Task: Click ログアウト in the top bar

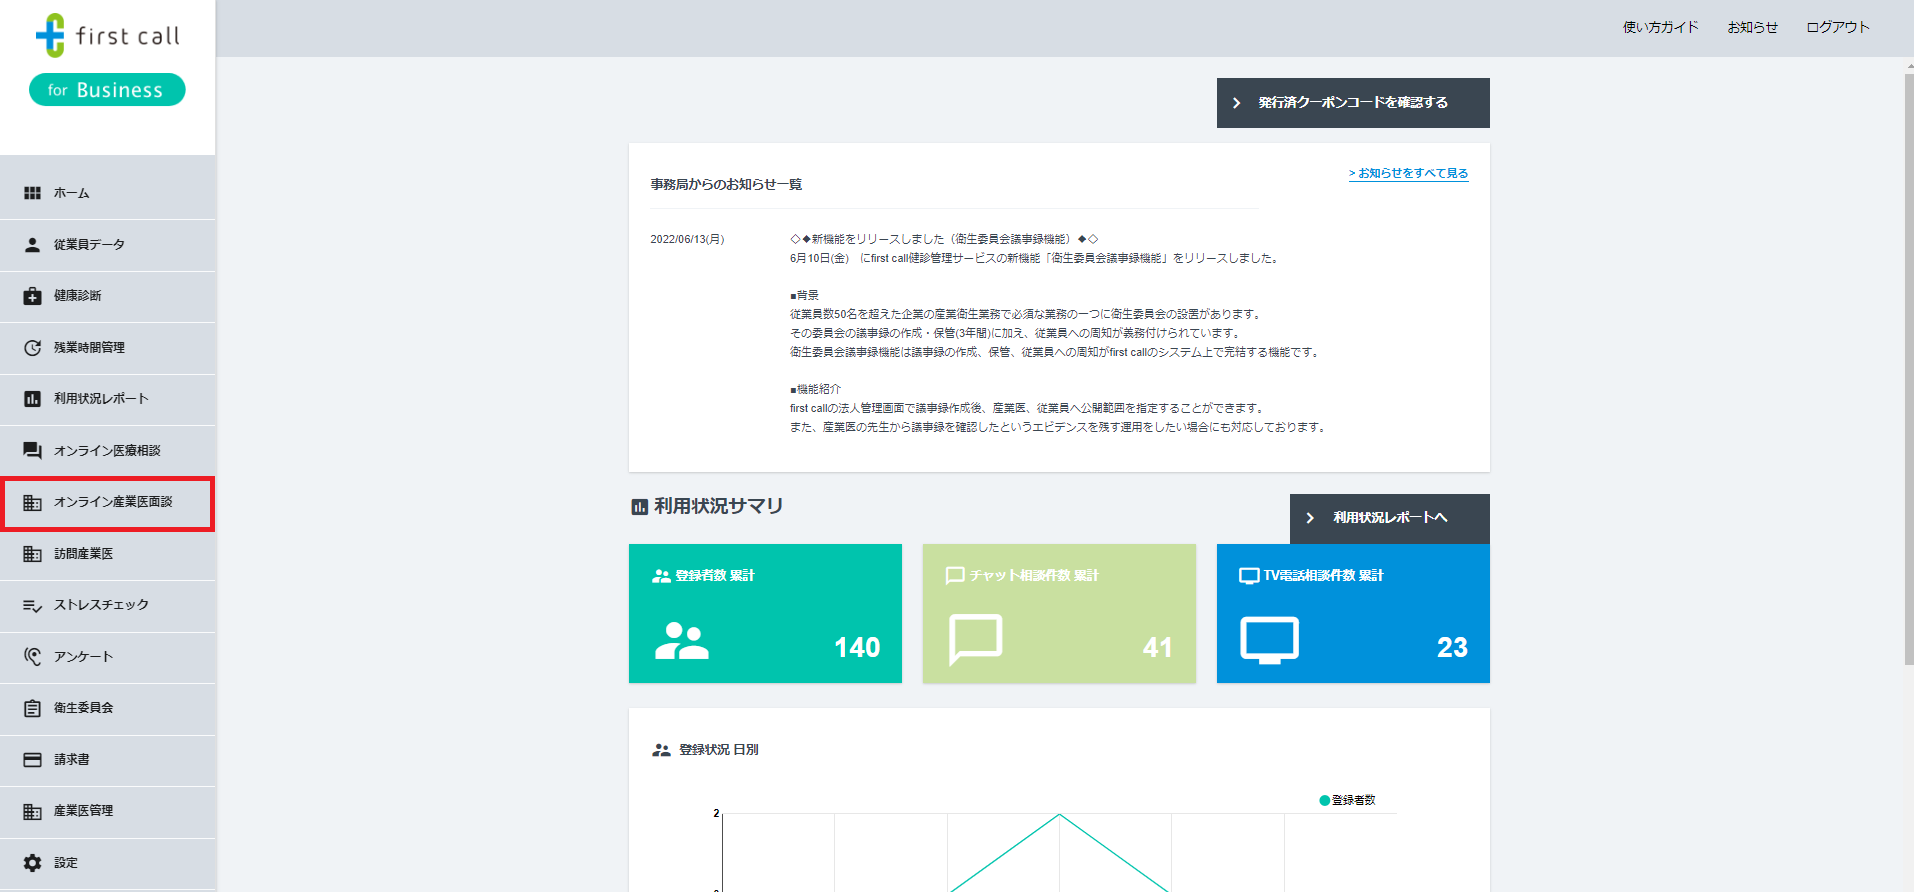Action: 1837,28
